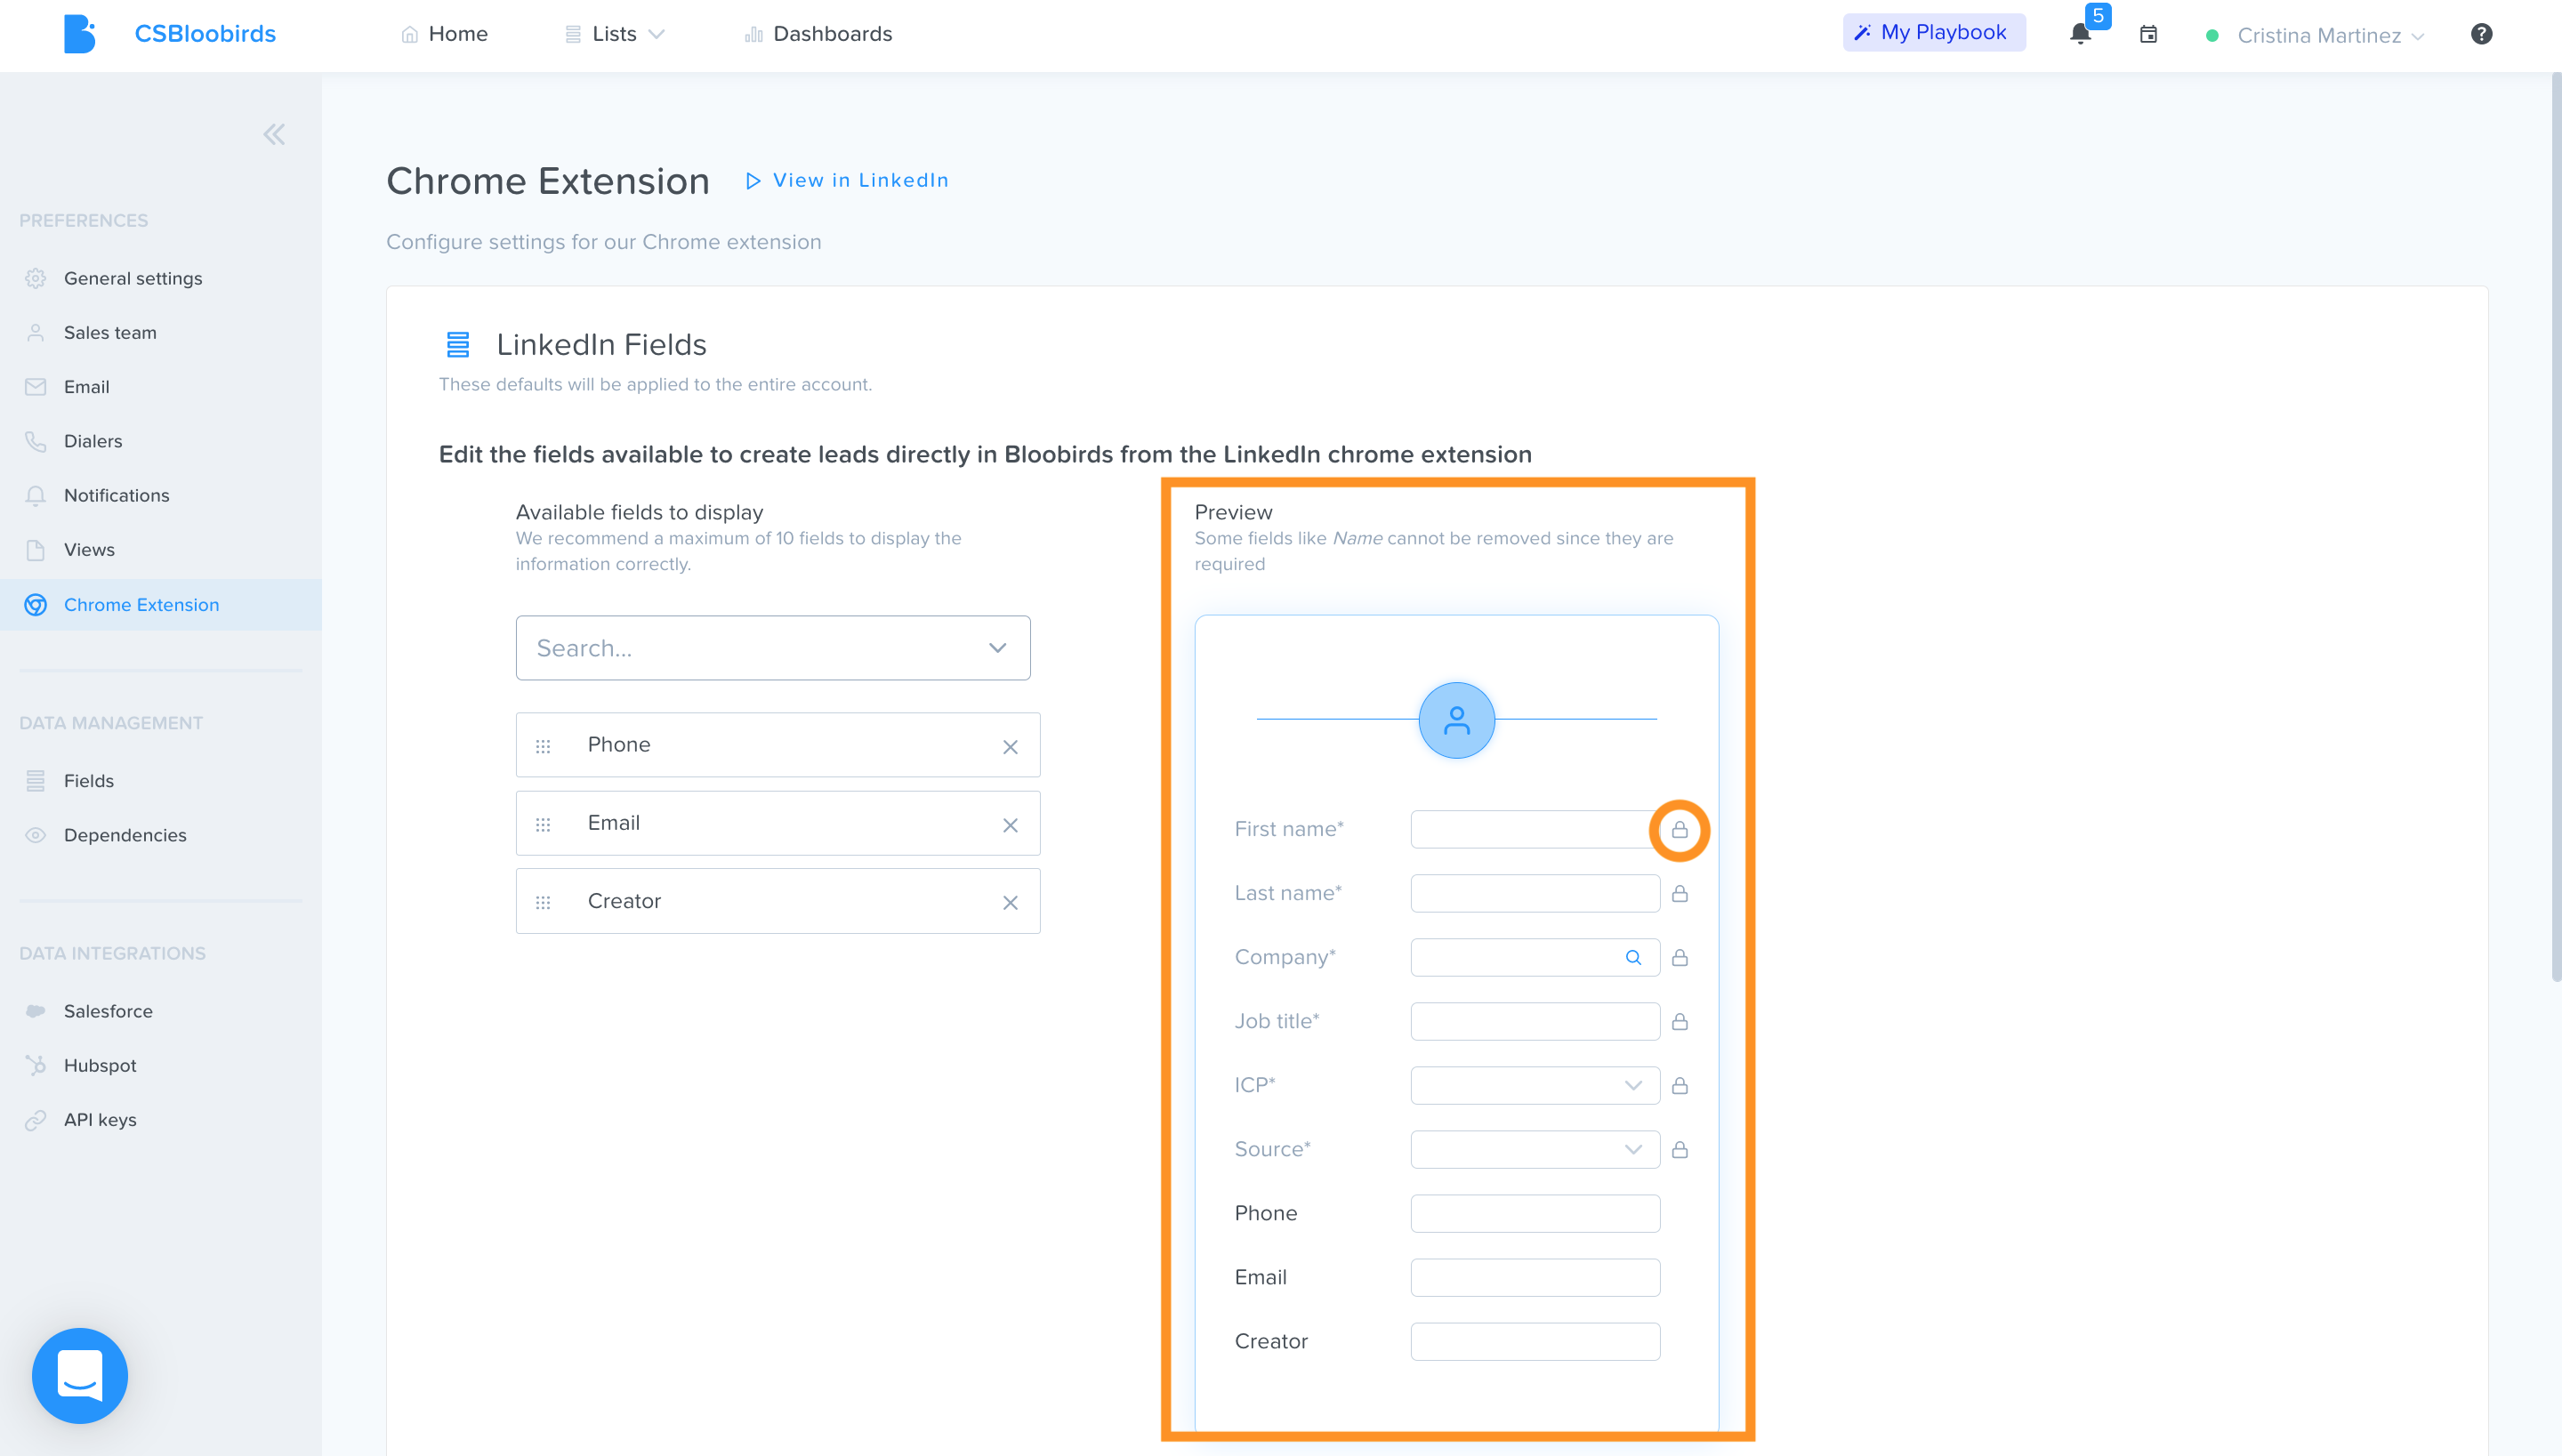Open Dialers preferences
The width and height of the screenshot is (2562, 1456).
click(x=93, y=441)
